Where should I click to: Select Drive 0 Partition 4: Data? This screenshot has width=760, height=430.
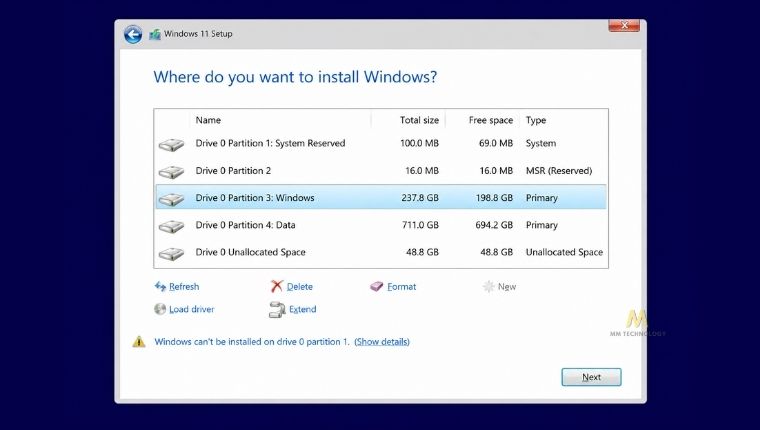click(x=381, y=225)
